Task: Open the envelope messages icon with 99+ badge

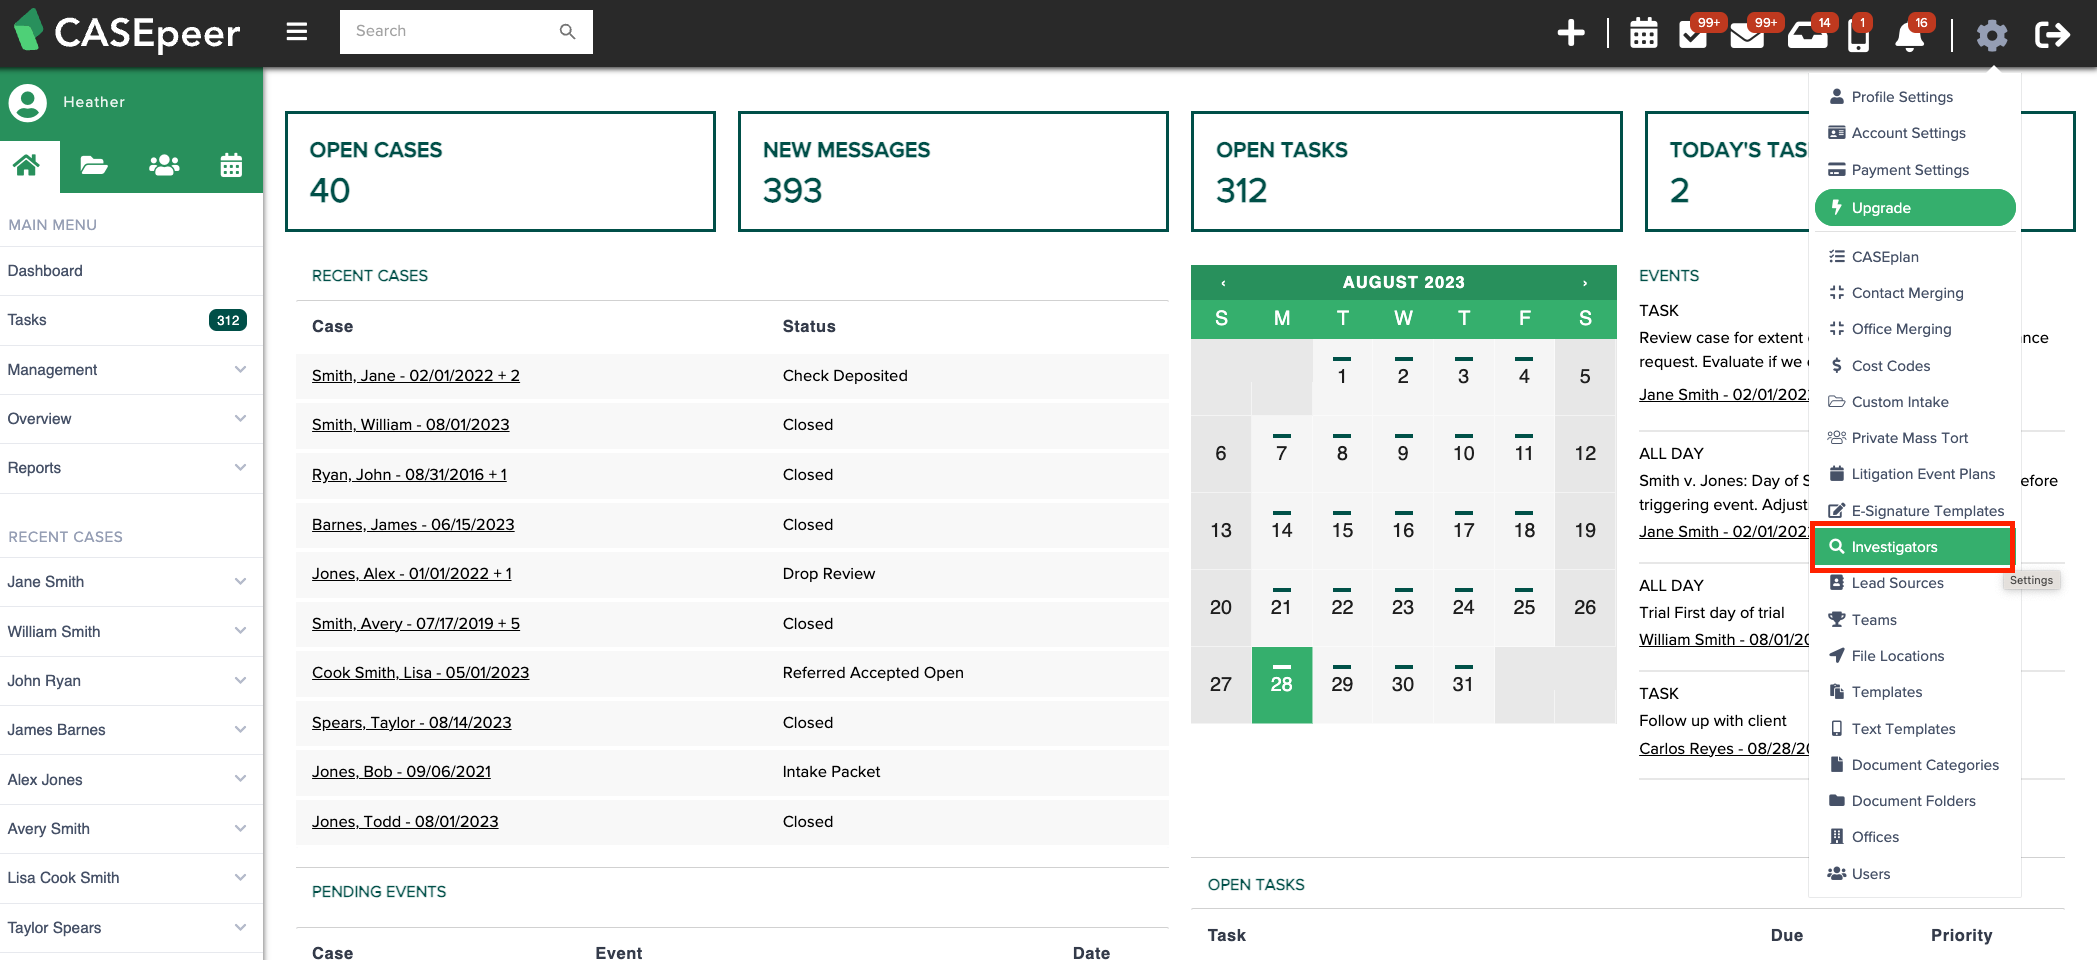Action: [1747, 34]
